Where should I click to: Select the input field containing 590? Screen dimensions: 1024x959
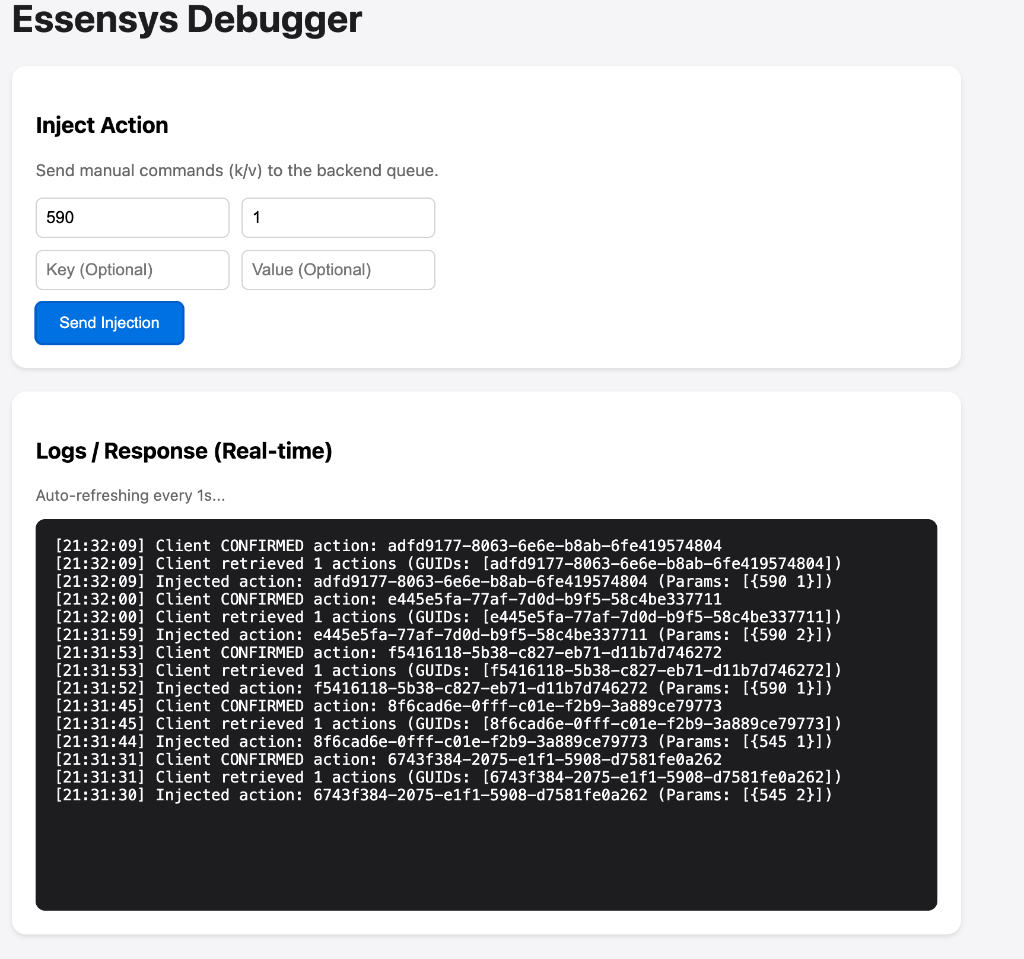coord(132,217)
